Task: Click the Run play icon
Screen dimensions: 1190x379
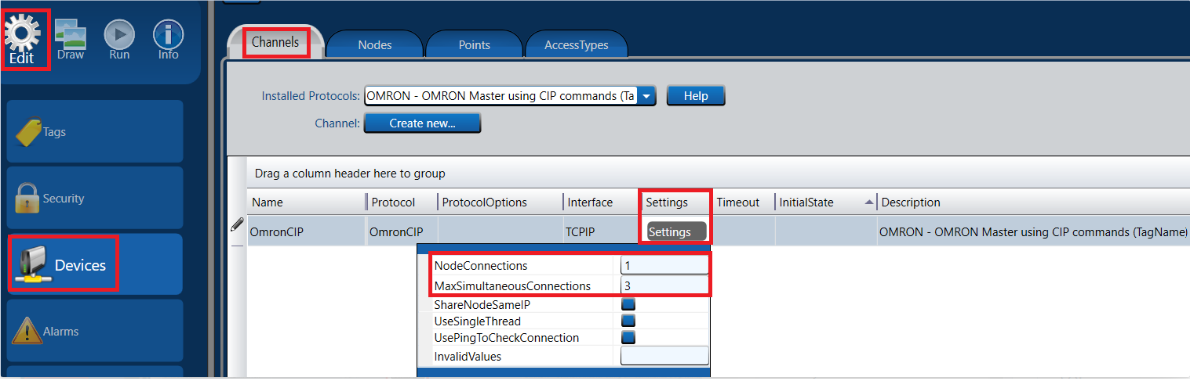Action: [x=119, y=39]
